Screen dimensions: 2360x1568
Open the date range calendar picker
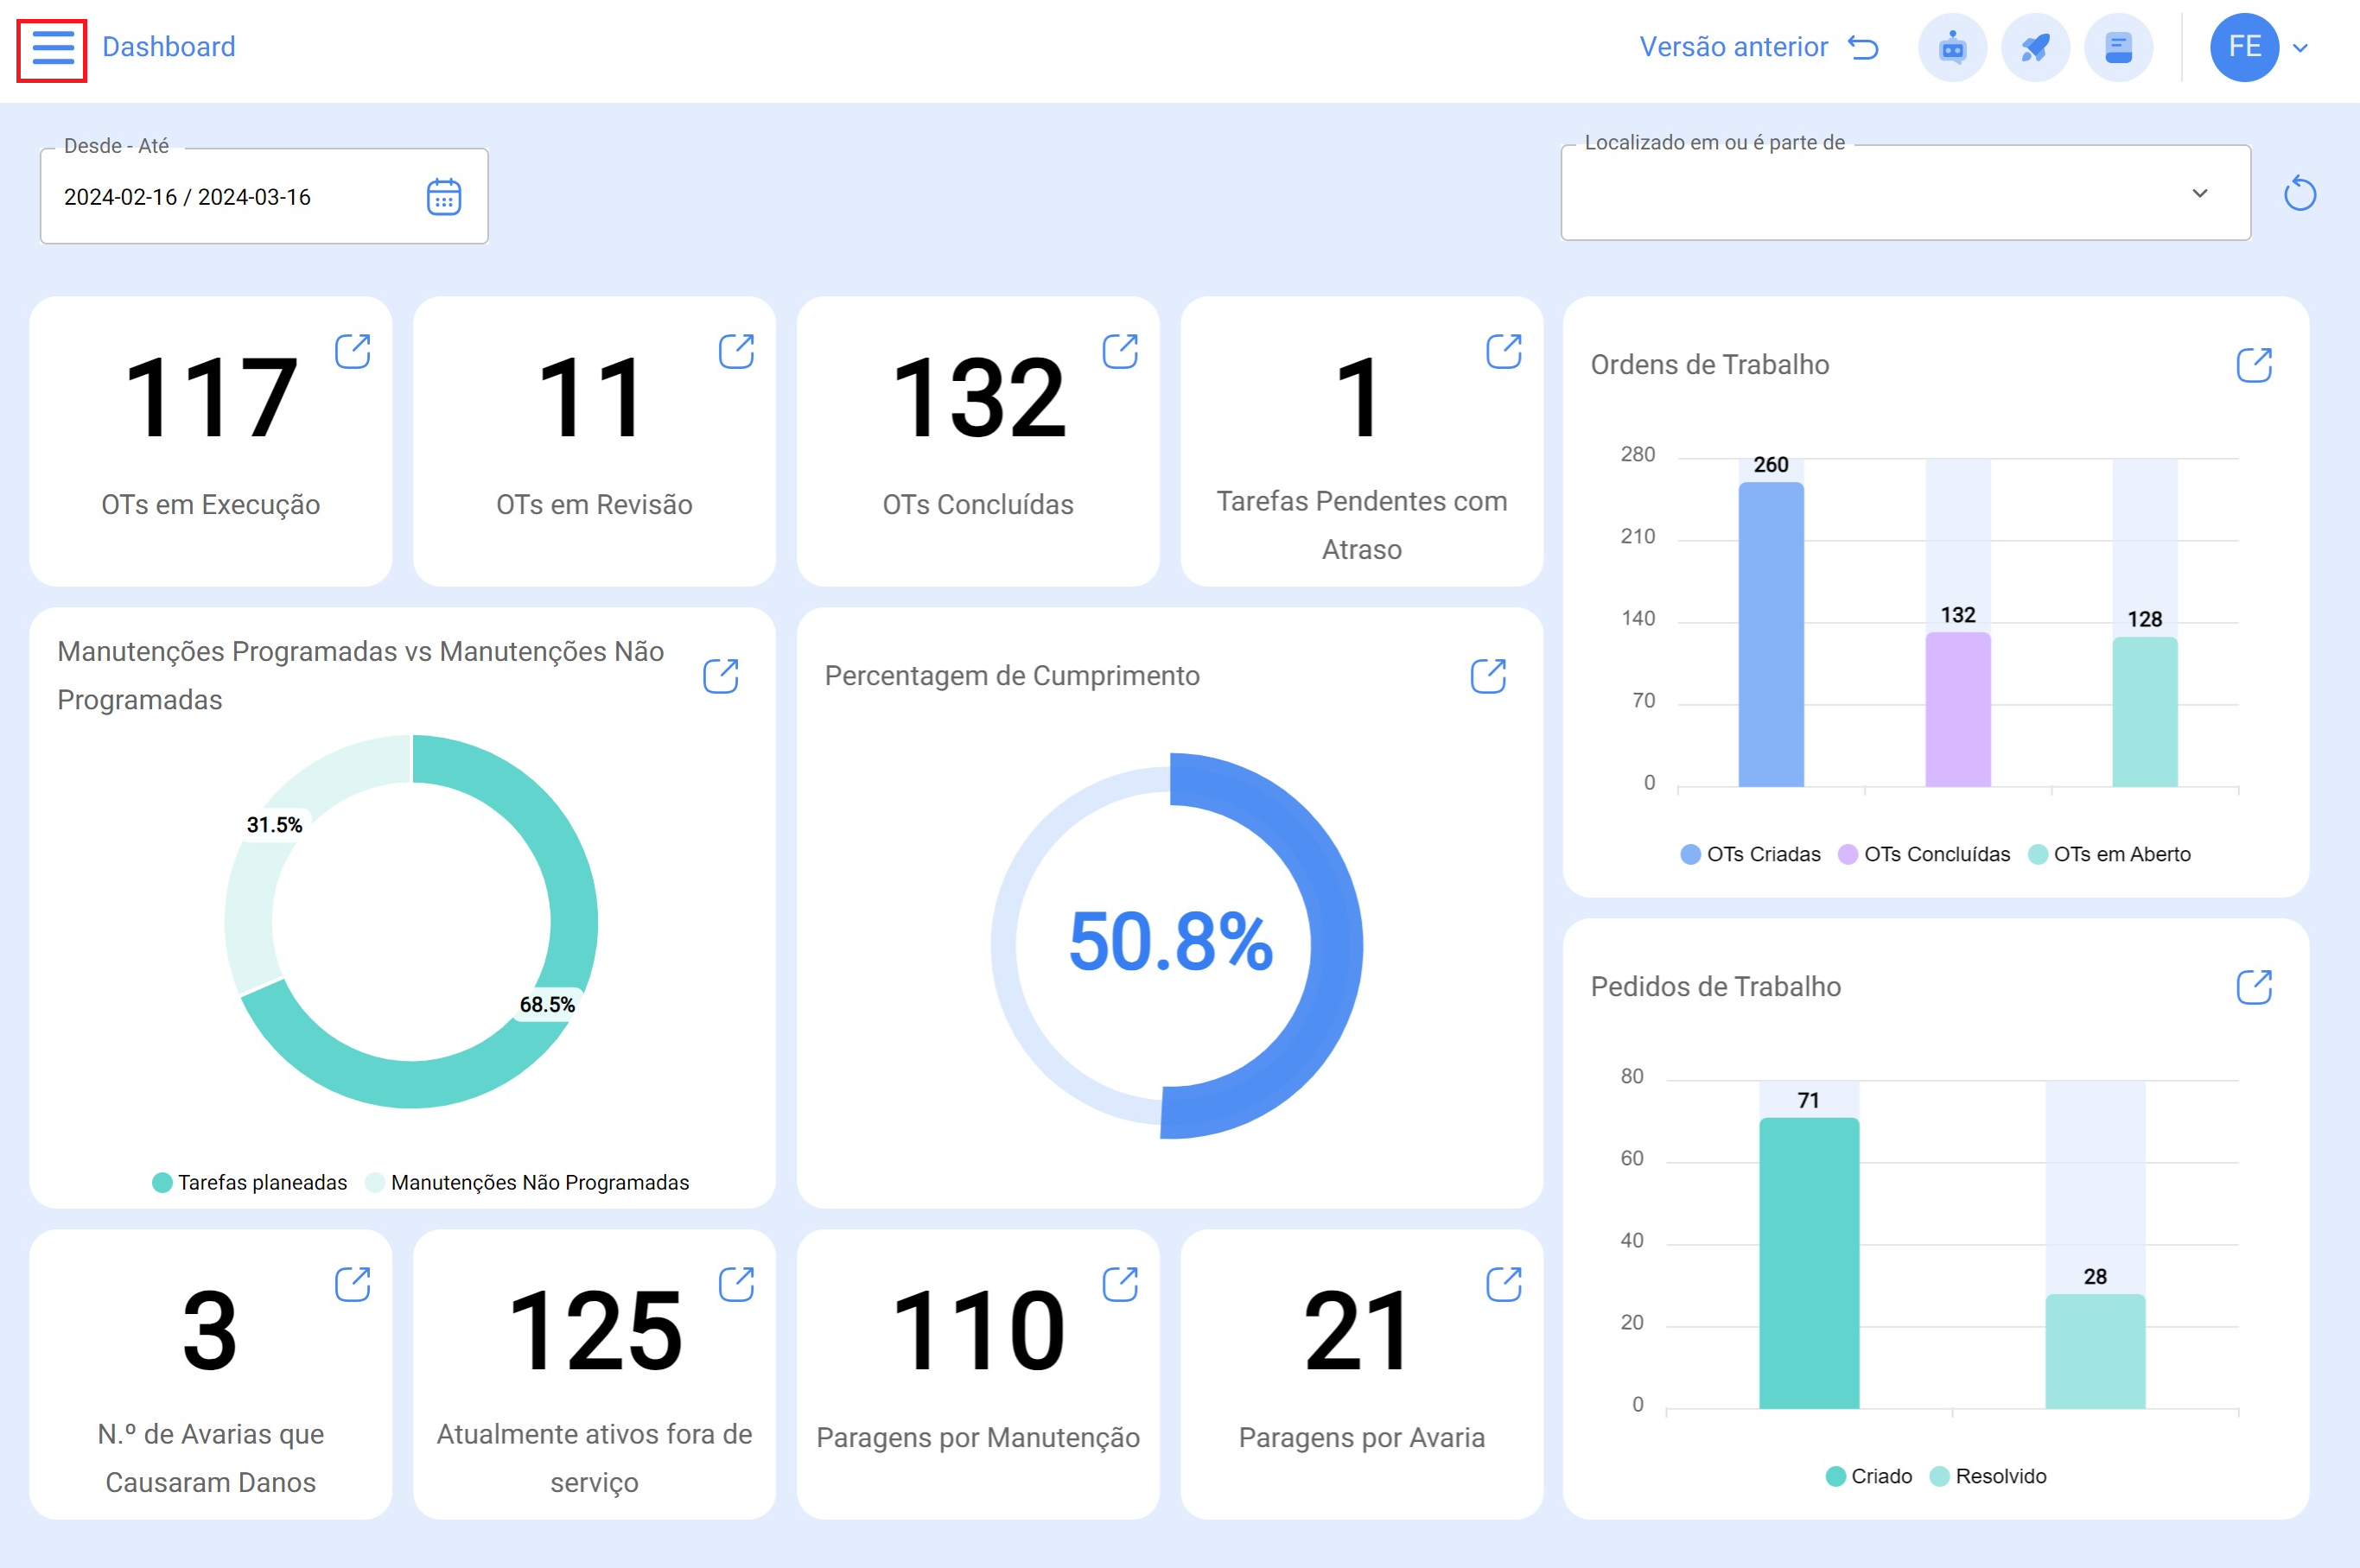pos(444,197)
